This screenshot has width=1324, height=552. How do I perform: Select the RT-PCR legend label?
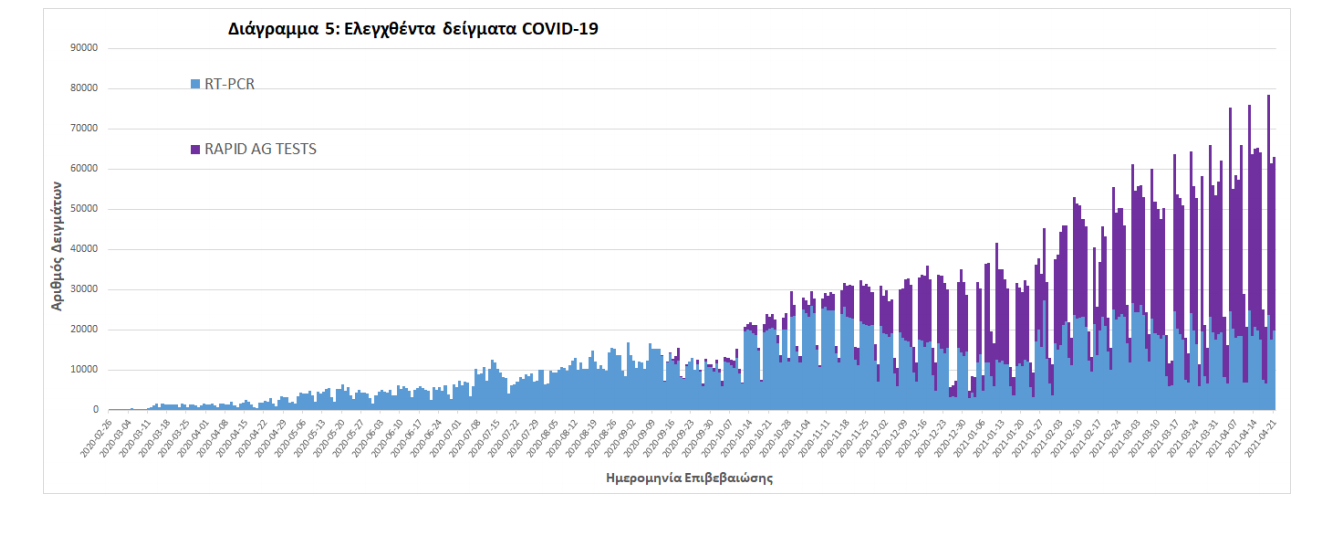pyautogui.click(x=229, y=84)
